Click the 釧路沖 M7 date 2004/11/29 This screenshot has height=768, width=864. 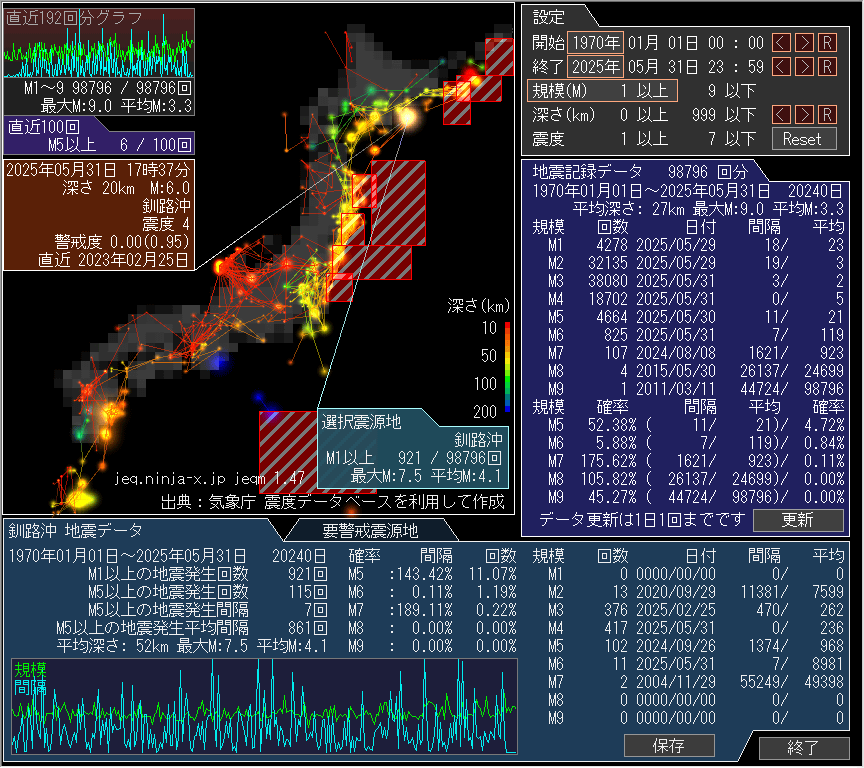(676, 682)
